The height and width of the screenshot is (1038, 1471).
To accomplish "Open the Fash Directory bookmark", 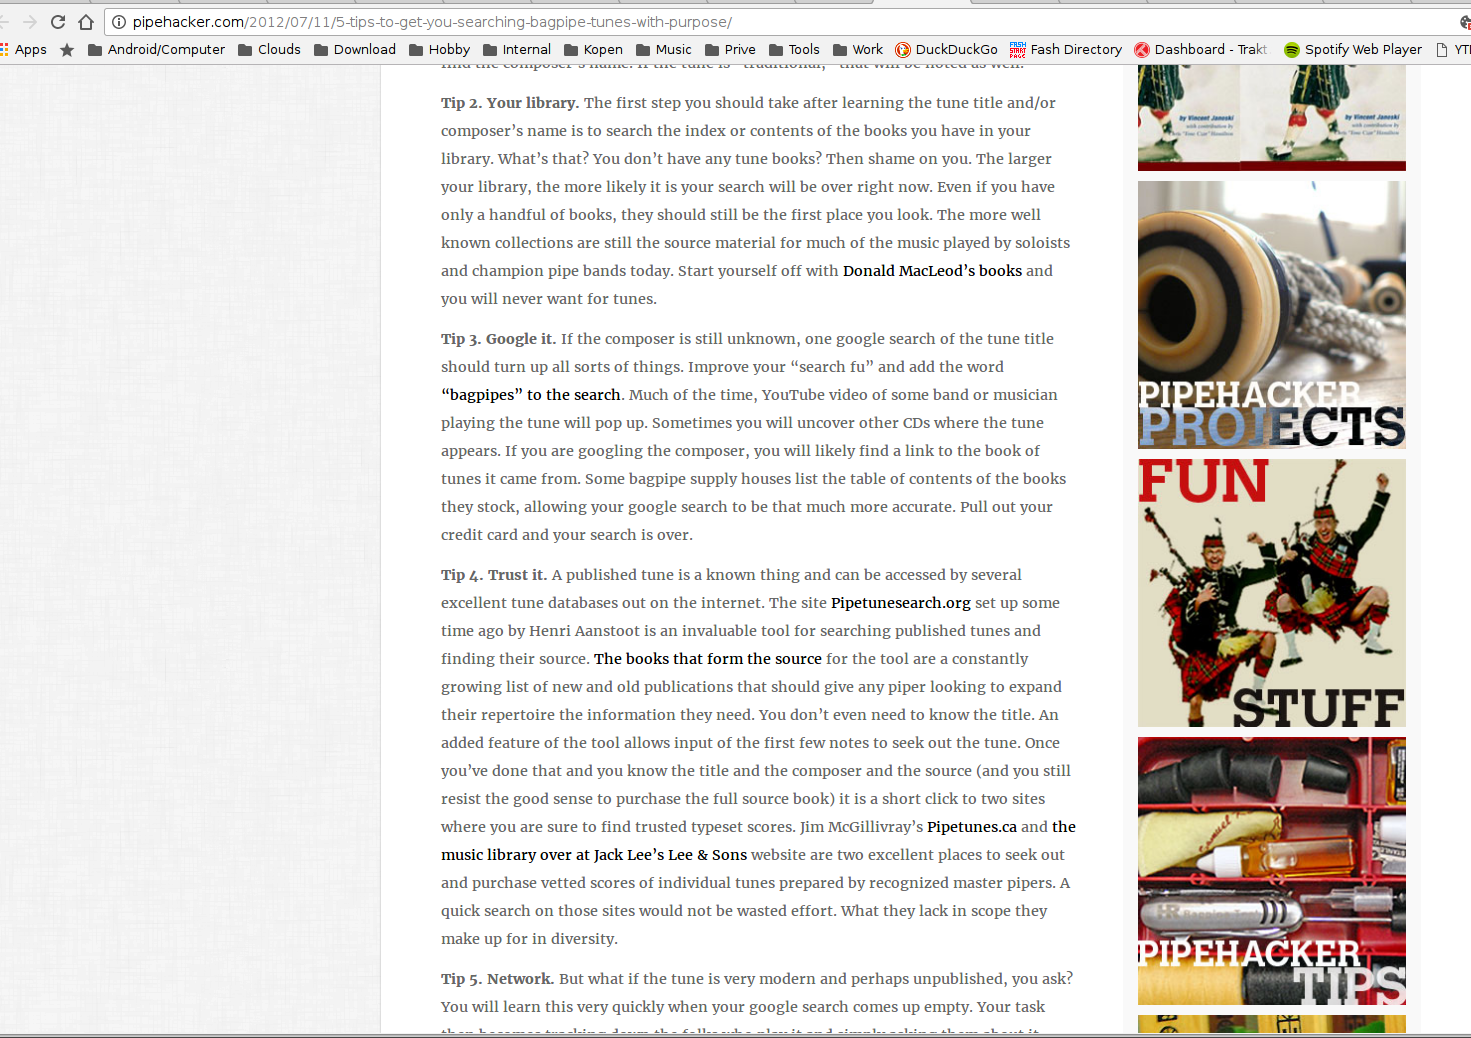I will click(x=1066, y=49).
